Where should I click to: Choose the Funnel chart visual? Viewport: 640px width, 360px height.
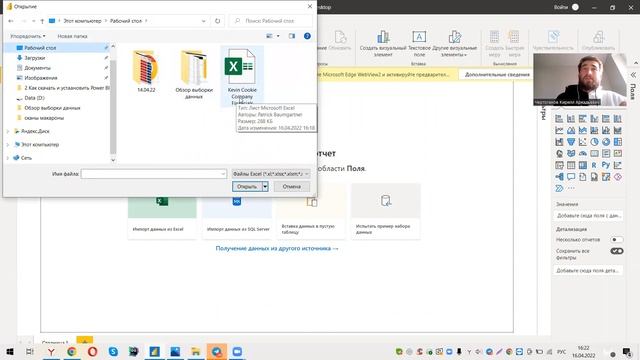pyautogui.click(x=571, y=142)
